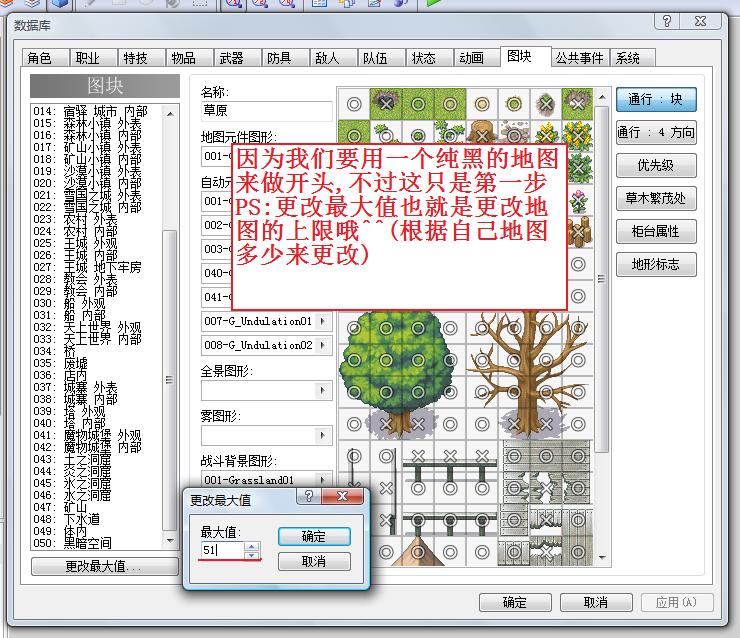Select tileset 027: 王城 地下牢房 in list
The width and height of the screenshot is (740, 638).
coord(97,267)
